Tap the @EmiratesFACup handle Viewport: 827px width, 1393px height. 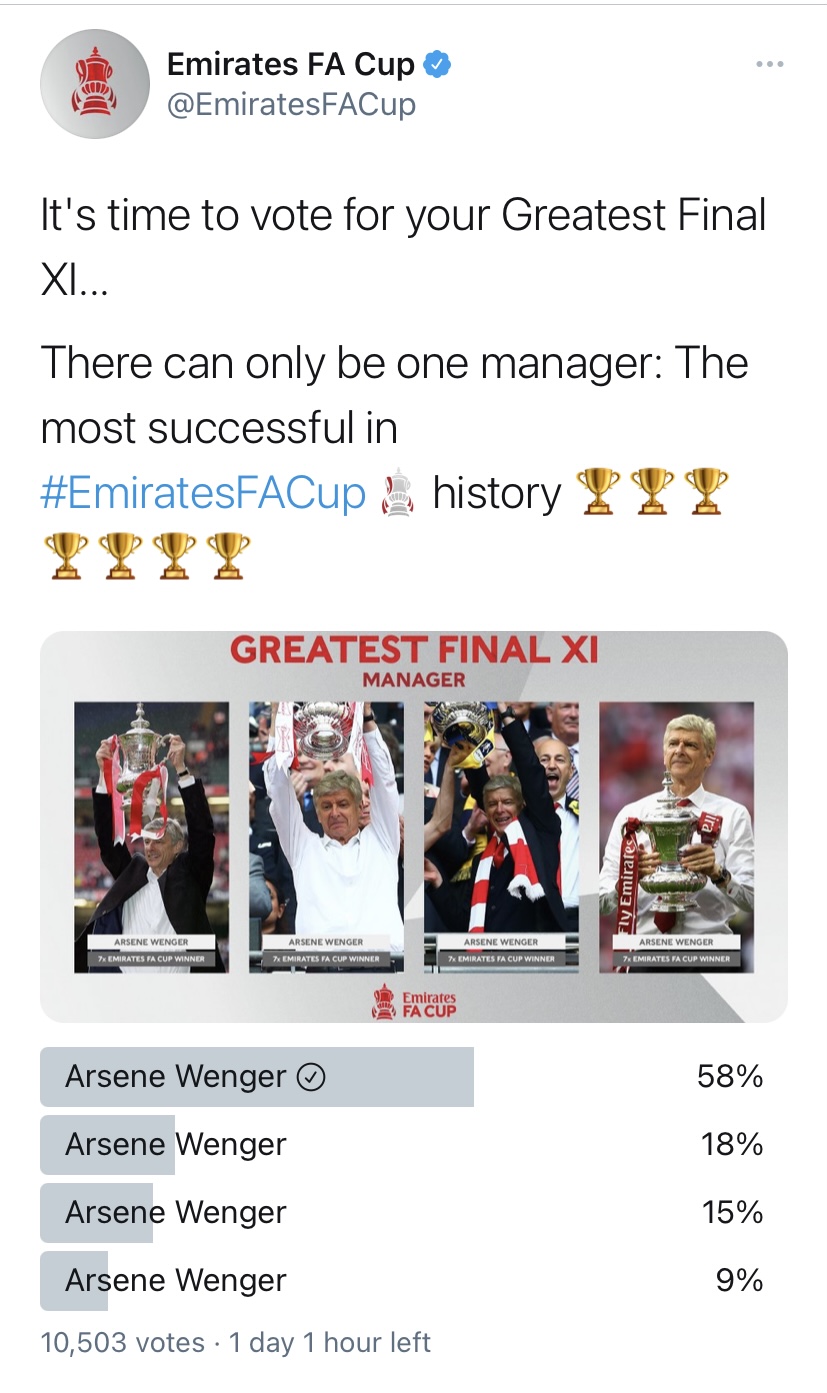(x=291, y=105)
